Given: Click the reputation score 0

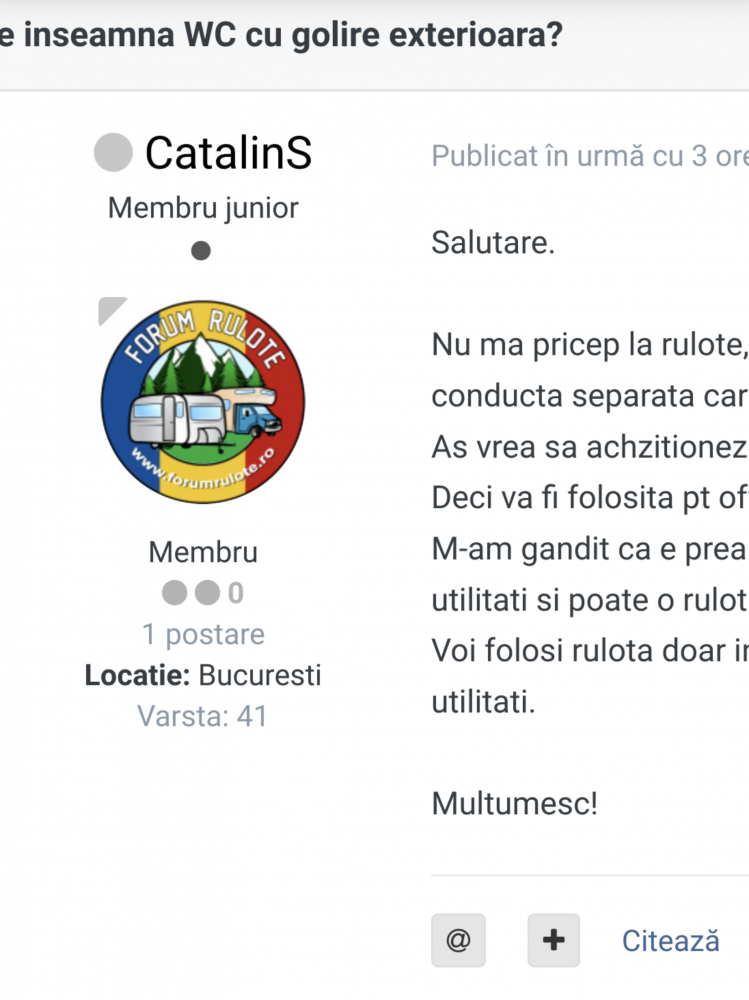Looking at the screenshot, I should point(236,594).
